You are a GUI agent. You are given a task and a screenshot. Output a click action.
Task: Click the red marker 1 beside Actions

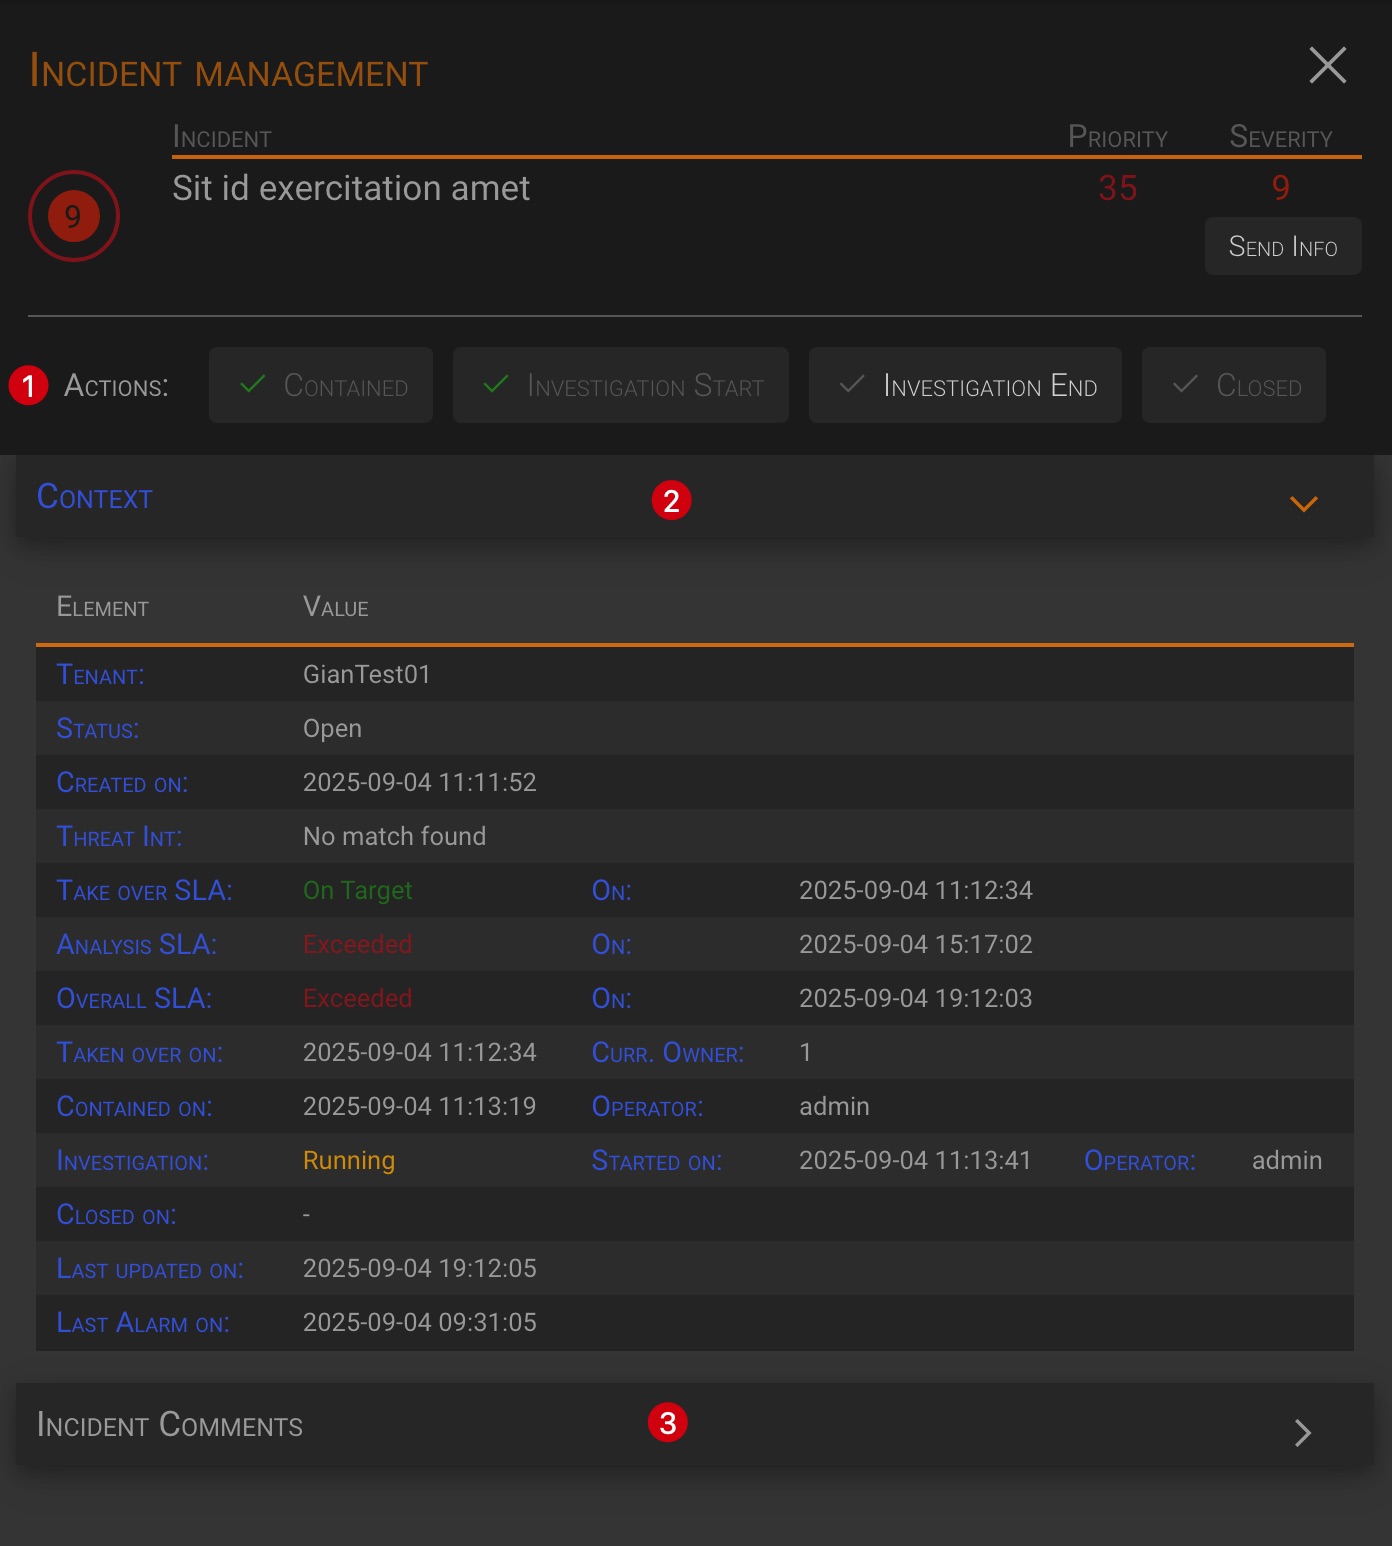(x=28, y=385)
